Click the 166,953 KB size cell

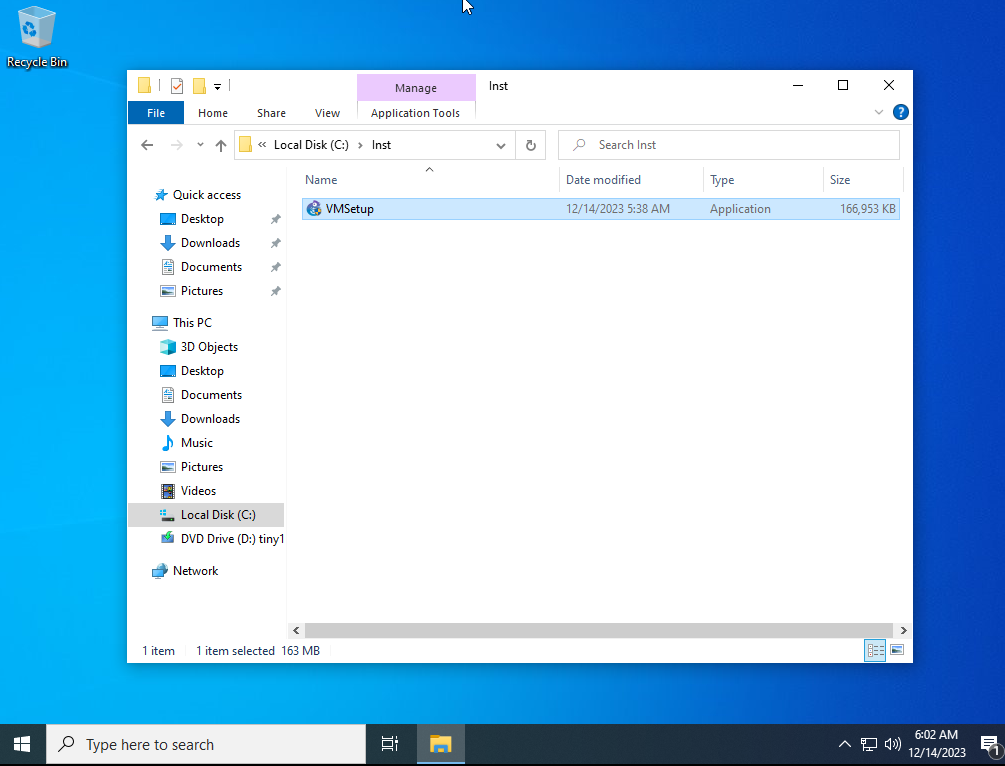(x=868, y=209)
